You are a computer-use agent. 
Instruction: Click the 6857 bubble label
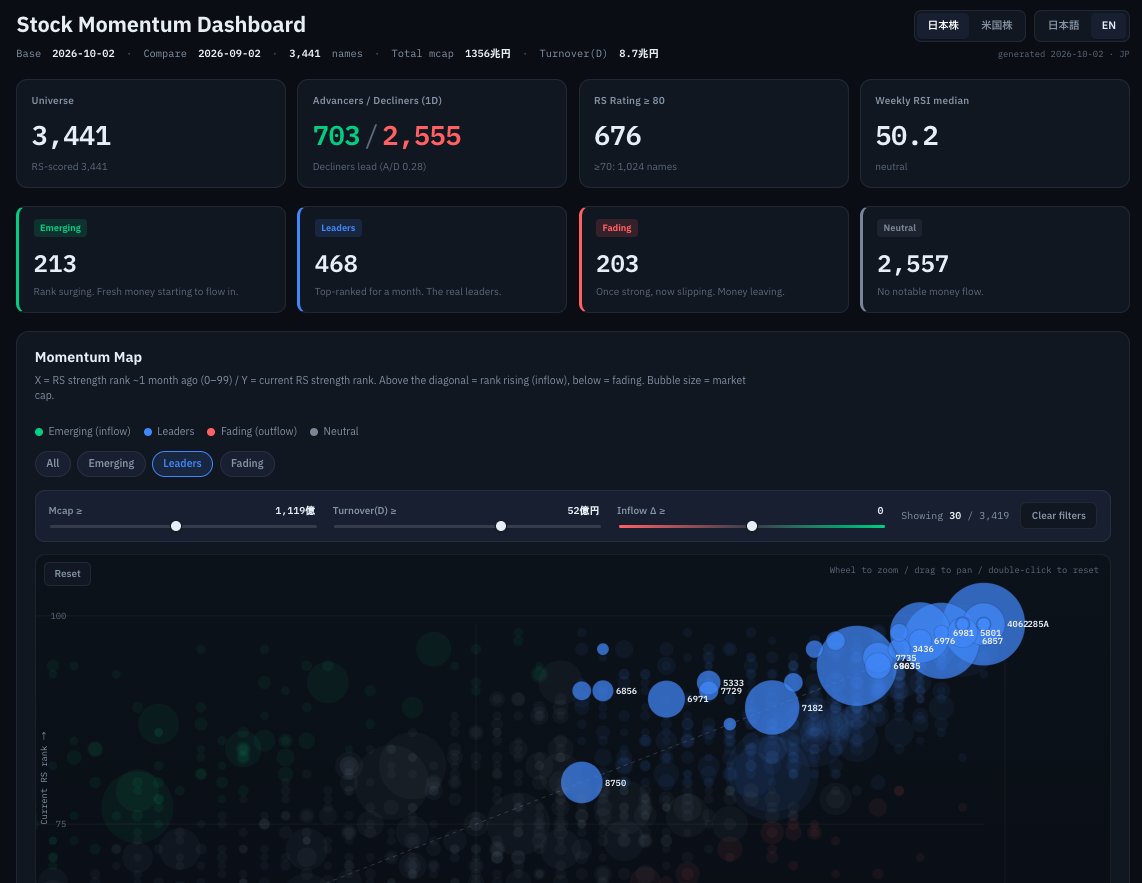(x=992, y=641)
